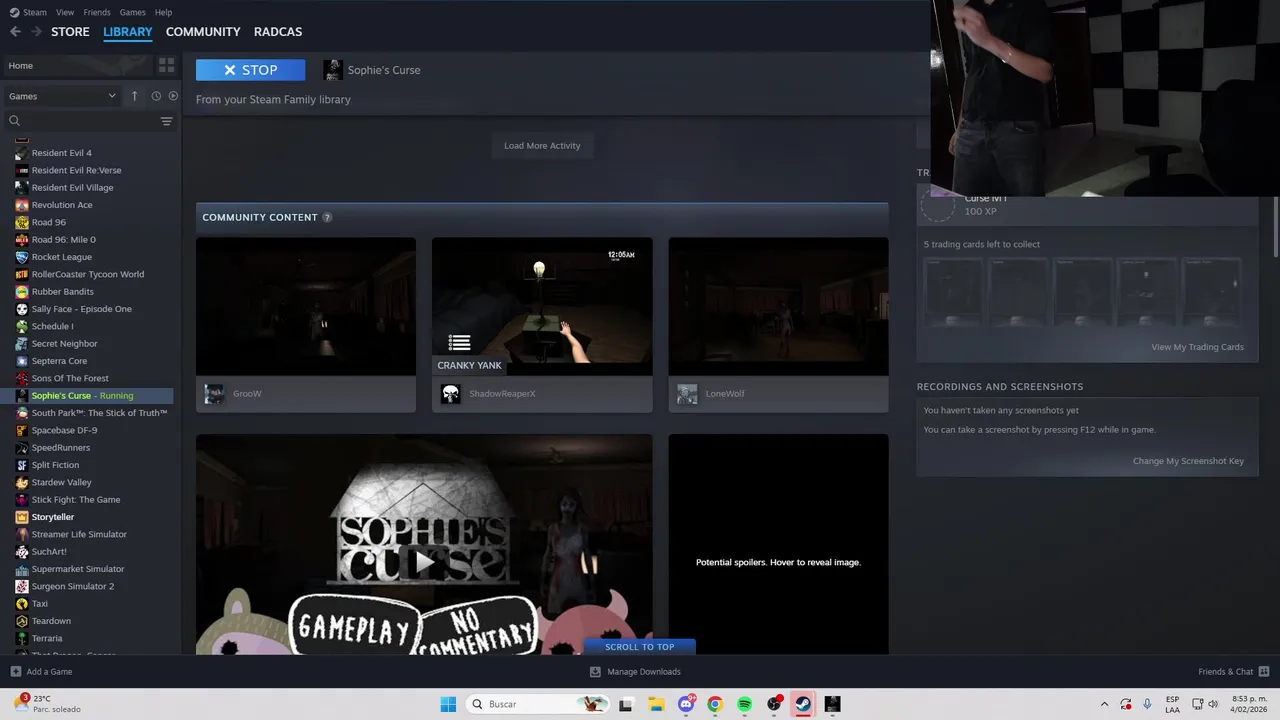Open LoneWolf's screenshot thumbnail
The image size is (1280, 720).
778,306
